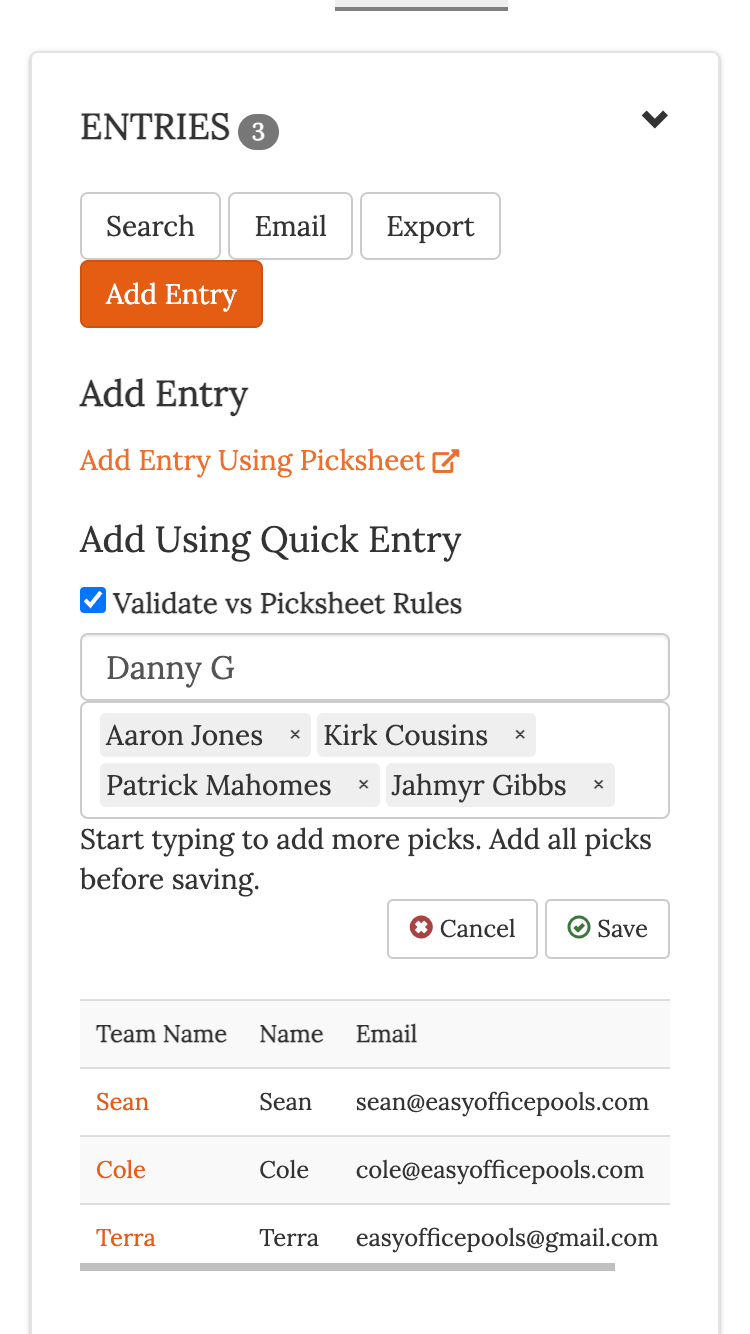750x1334 pixels.
Task: Remove the Aaron Jones pick with its × icon
Action: coord(295,735)
